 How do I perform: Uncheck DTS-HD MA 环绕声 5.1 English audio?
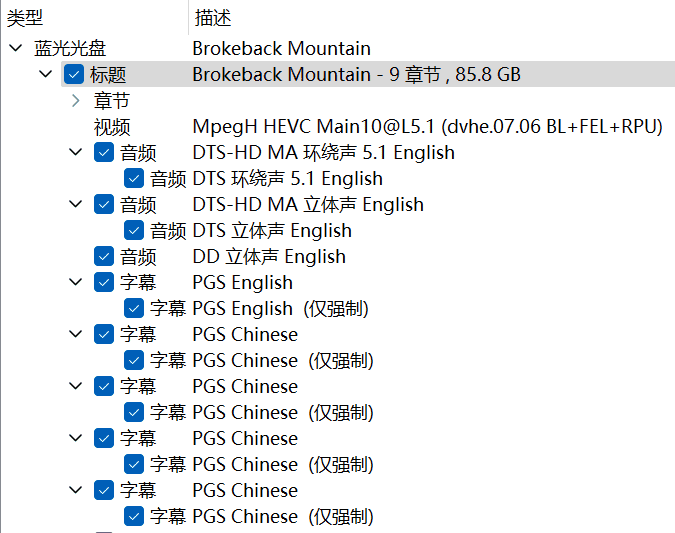(x=104, y=153)
